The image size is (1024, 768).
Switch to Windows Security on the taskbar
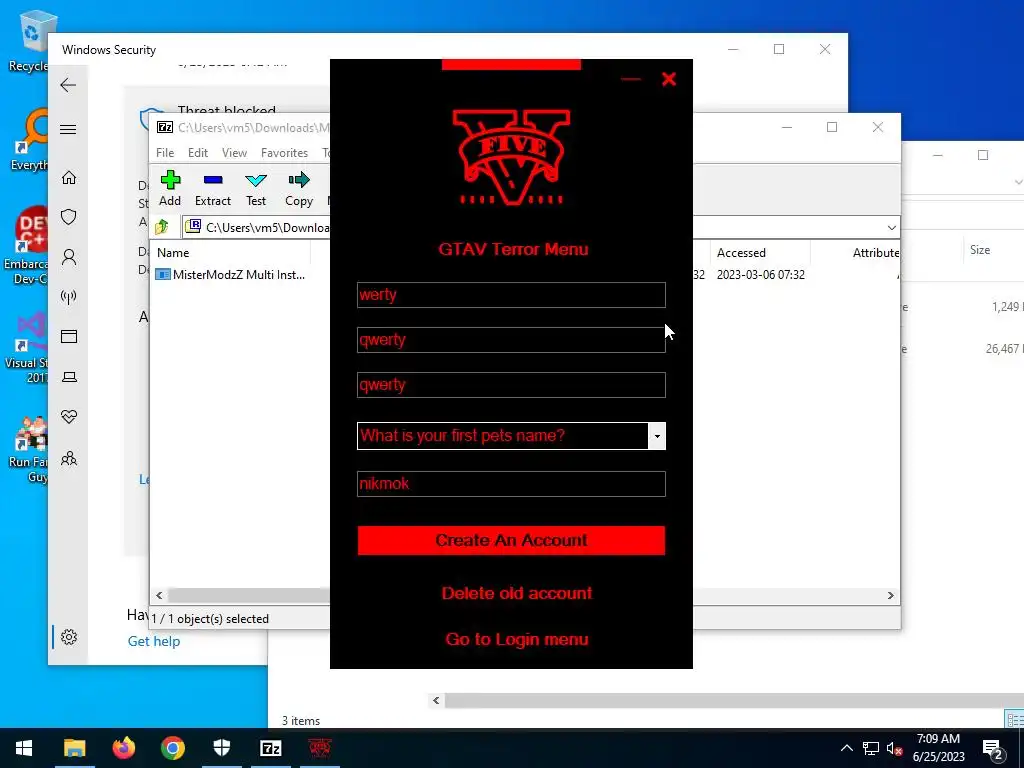222,748
